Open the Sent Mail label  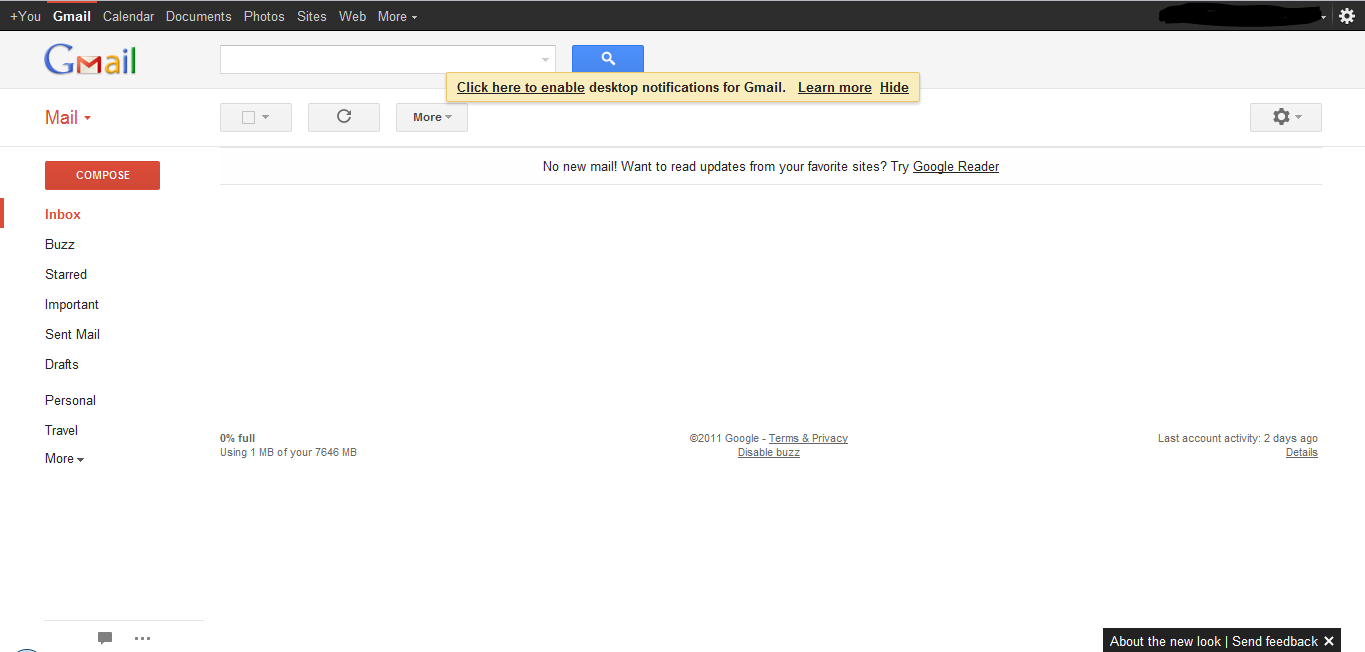(72, 334)
